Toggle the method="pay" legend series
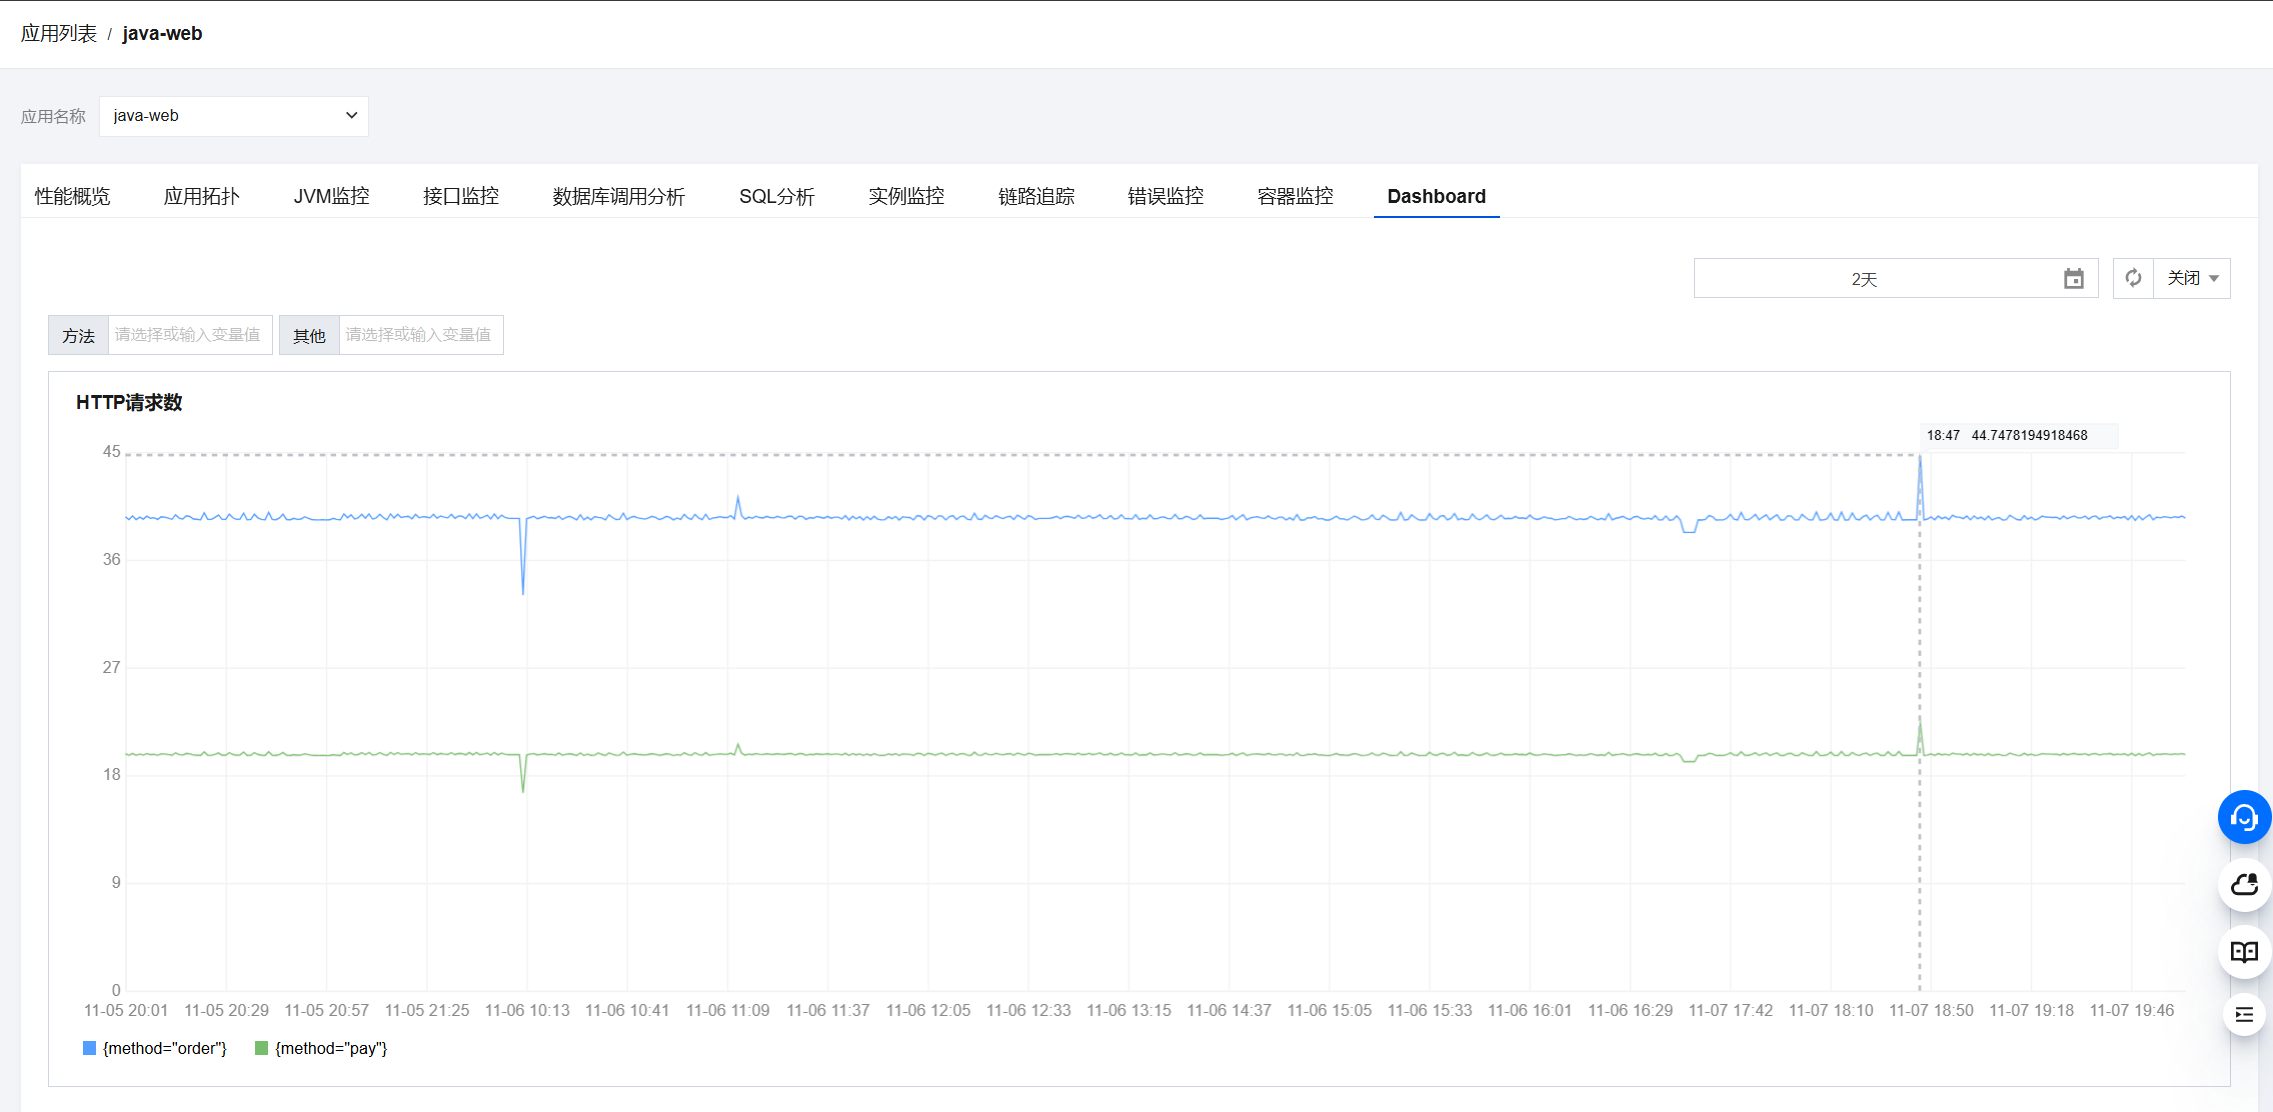2273x1112 pixels. [330, 1048]
